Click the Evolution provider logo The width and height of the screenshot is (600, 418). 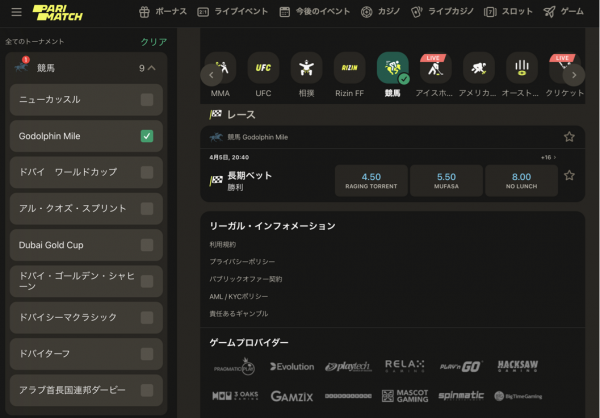292,367
